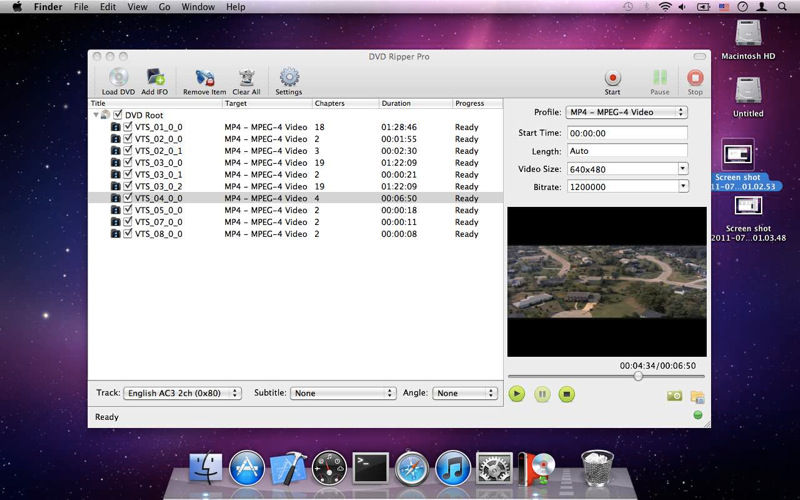This screenshot has width=800, height=500.
Task: Open the File menu
Action: coord(81,7)
